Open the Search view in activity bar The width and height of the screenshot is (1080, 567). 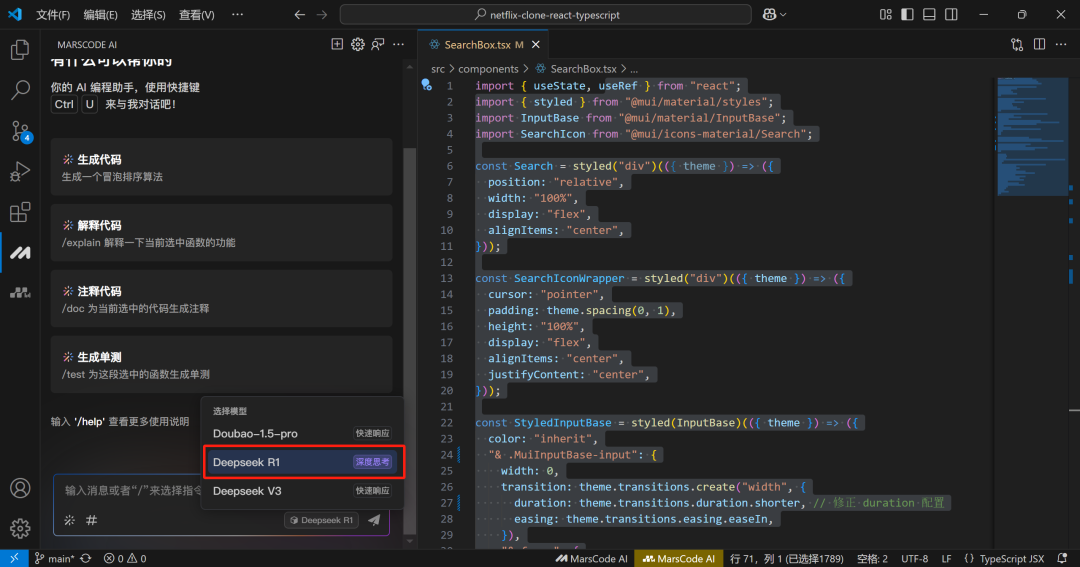point(19,90)
